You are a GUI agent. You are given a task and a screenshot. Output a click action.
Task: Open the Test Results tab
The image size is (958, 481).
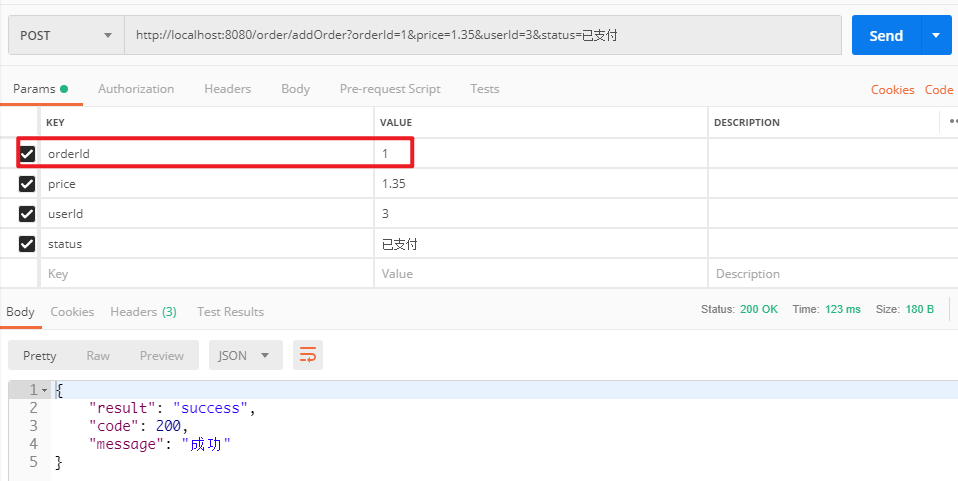click(x=230, y=312)
